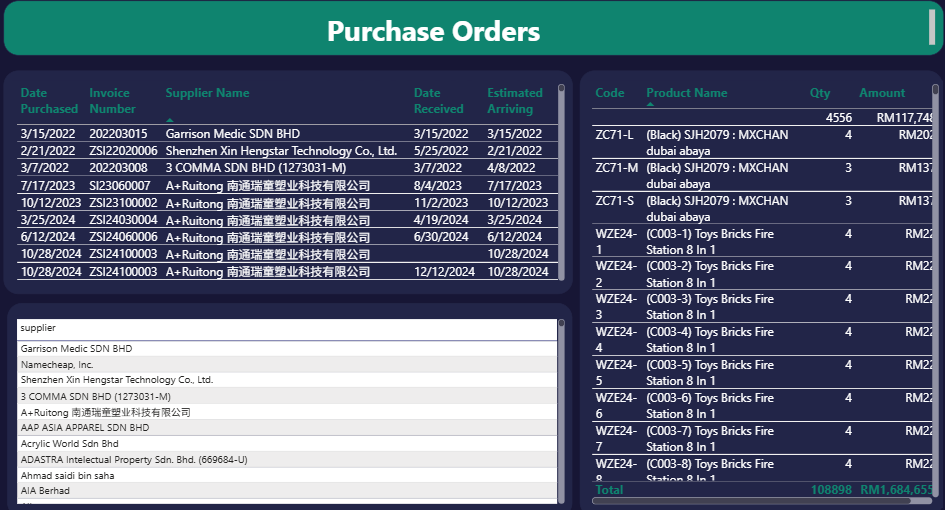
Task: Select product code ZC71-L row
Action: (762, 142)
